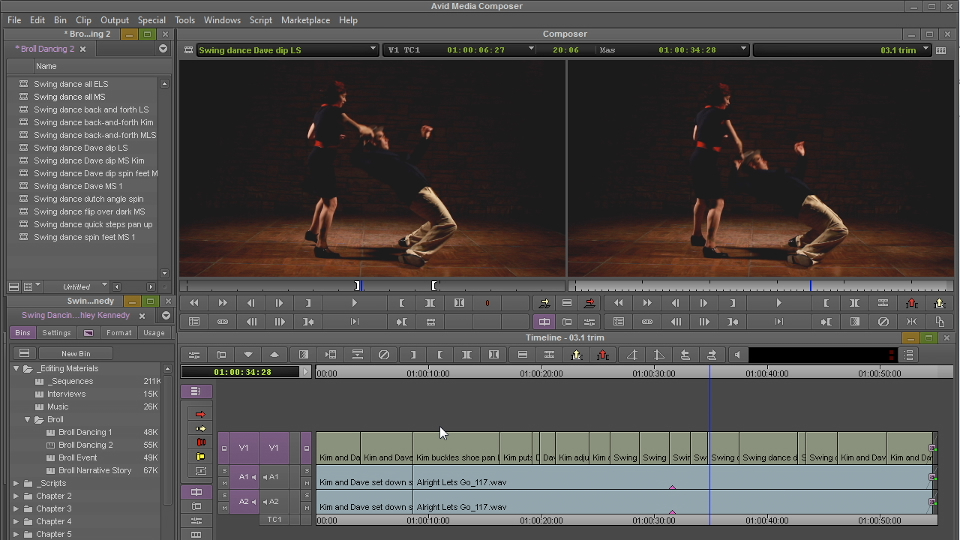
Task: Switch to the Settings tab in project window
Action: click(x=56, y=332)
